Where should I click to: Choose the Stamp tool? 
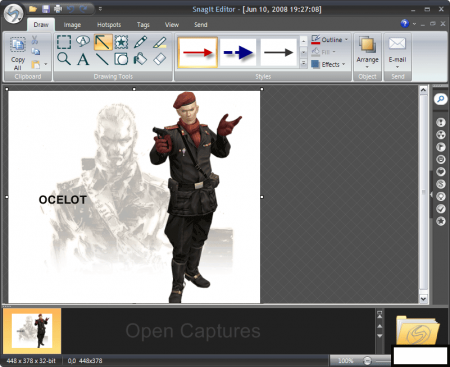pyautogui.click(x=122, y=42)
